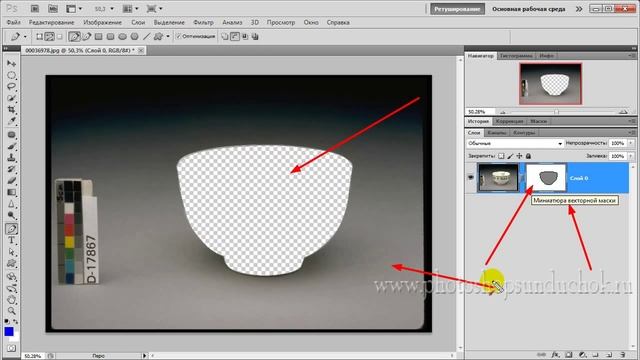This screenshot has height=360, width=640.
Task: Select the Move tool in toolbox
Action: [11, 63]
